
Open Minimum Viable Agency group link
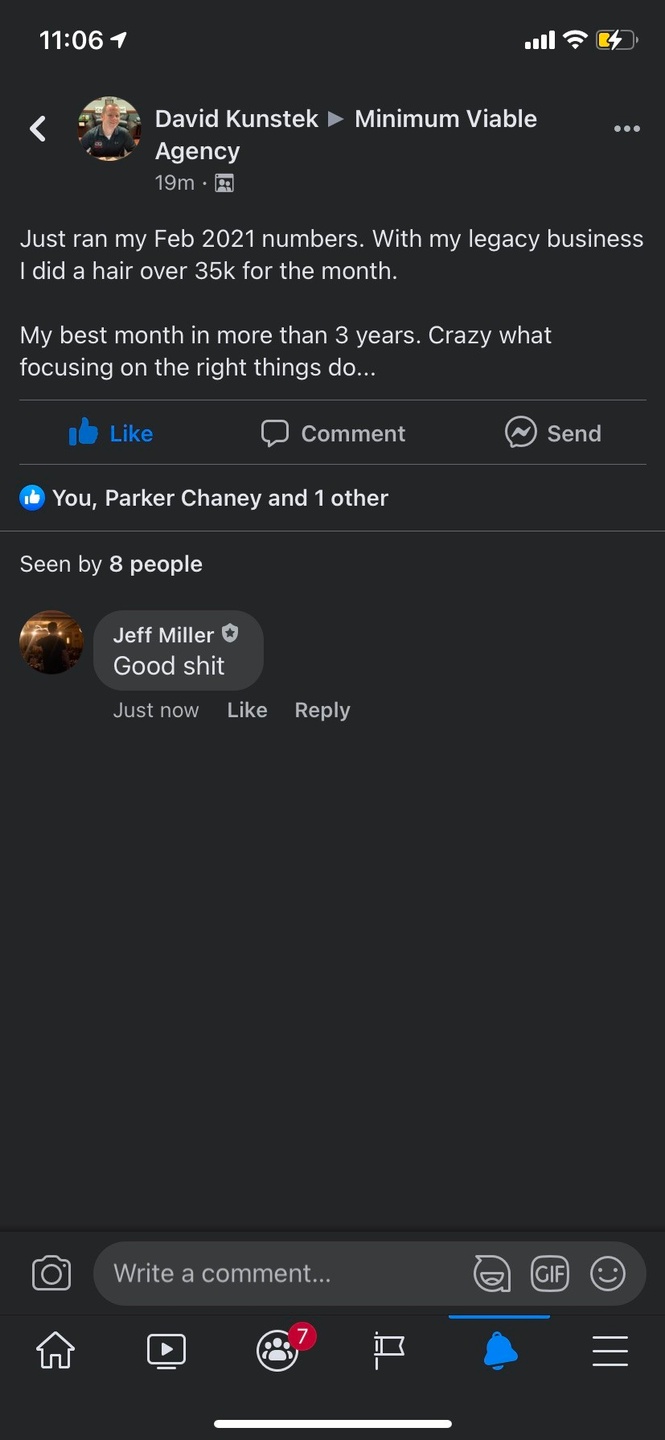pyautogui.click(x=445, y=119)
